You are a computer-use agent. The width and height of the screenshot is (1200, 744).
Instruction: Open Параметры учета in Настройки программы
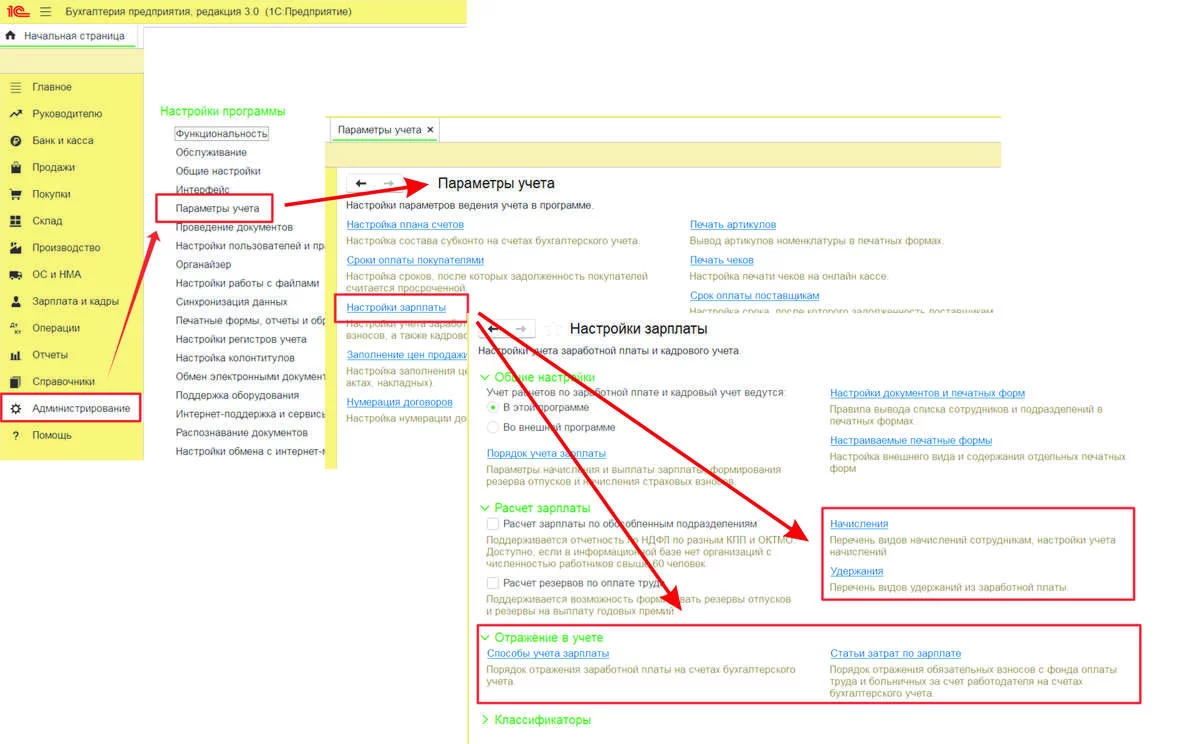[217, 208]
